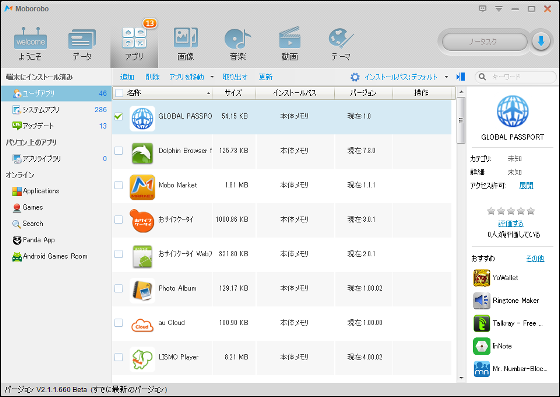Click the Dolphin Browser app icon
The width and height of the screenshot is (560, 397).
click(x=142, y=153)
